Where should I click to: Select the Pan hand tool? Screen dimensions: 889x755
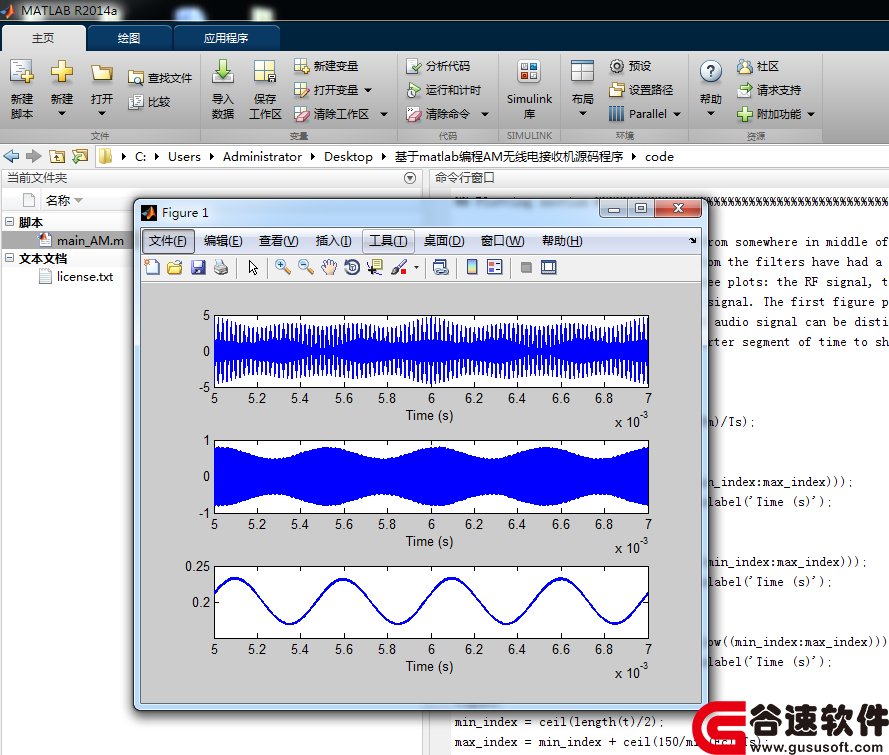(x=329, y=267)
